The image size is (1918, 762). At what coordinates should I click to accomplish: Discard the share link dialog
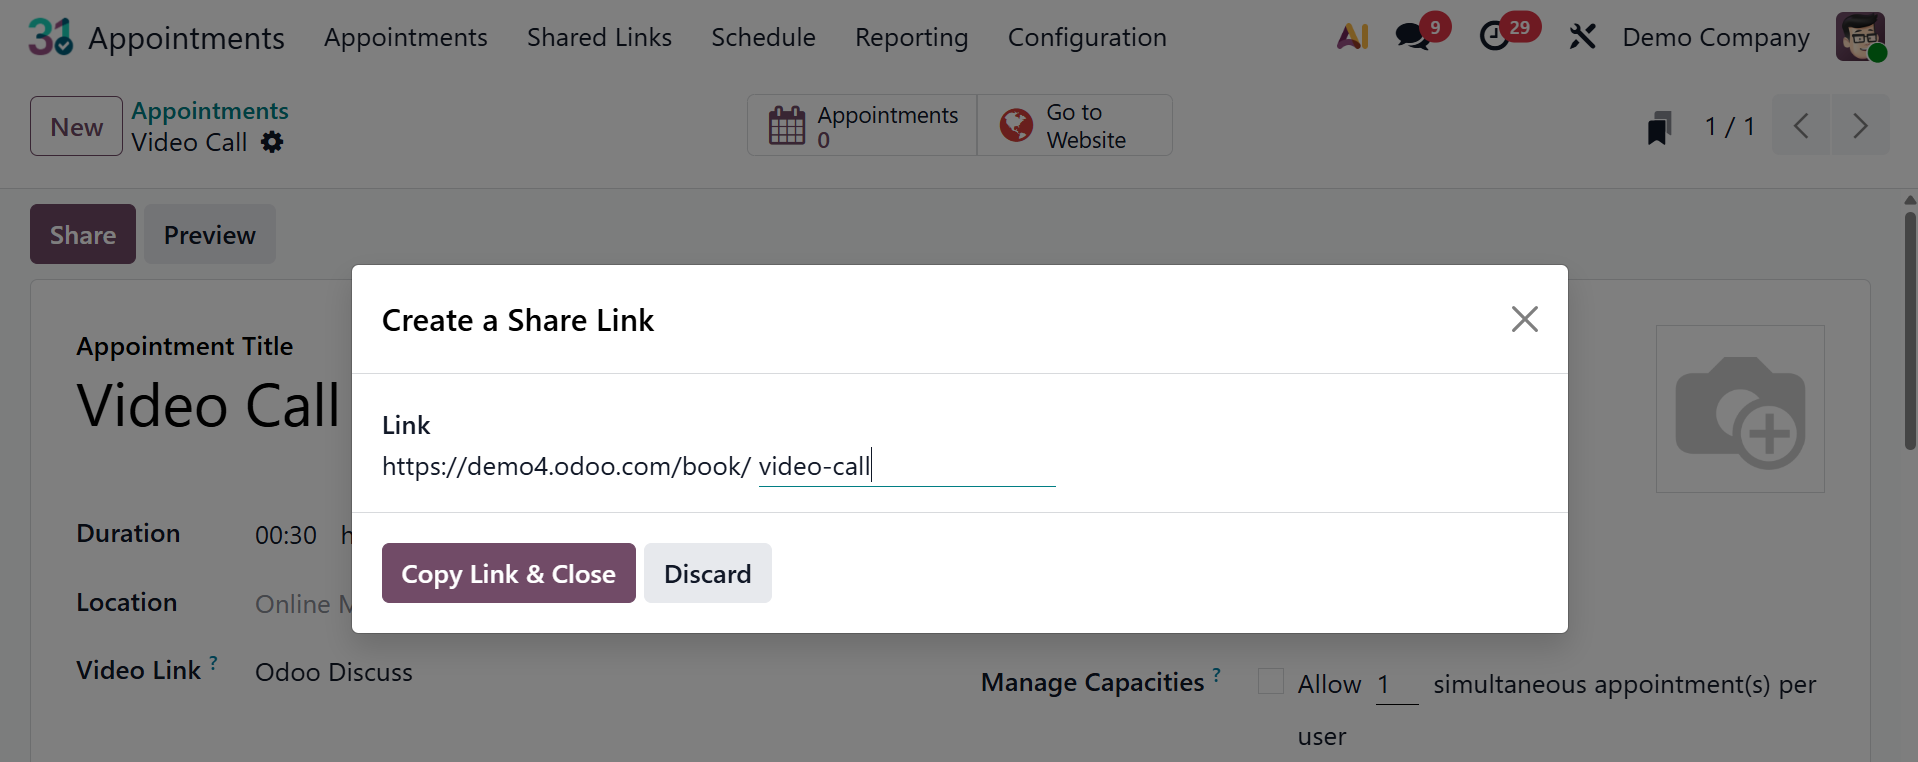[x=707, y=573]
